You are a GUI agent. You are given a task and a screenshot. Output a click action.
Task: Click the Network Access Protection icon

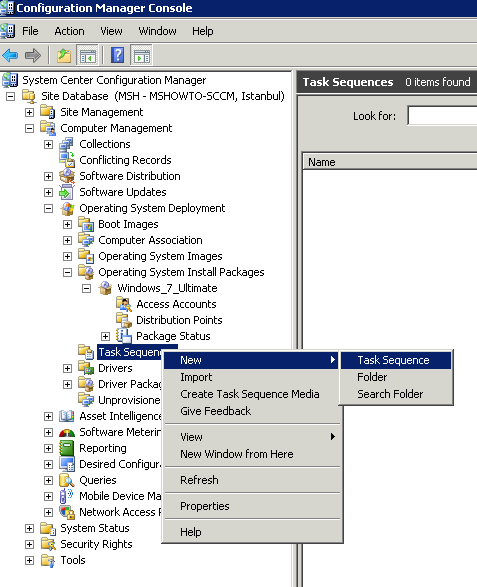click(67, 512)
